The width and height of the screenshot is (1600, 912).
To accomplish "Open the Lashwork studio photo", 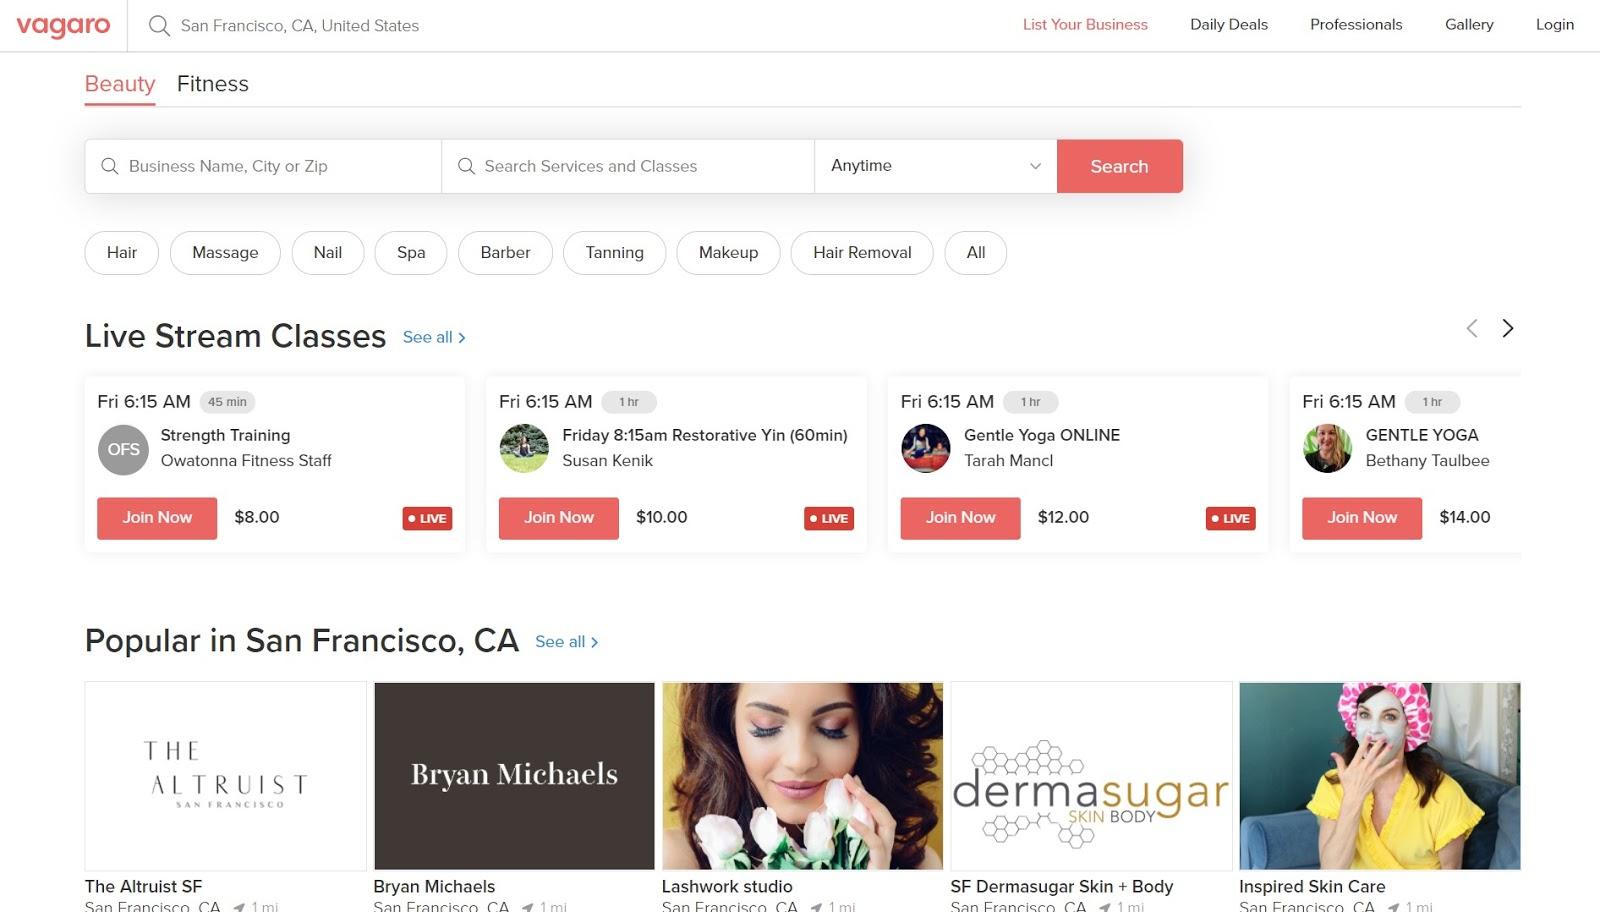I will tap(803, 776).
